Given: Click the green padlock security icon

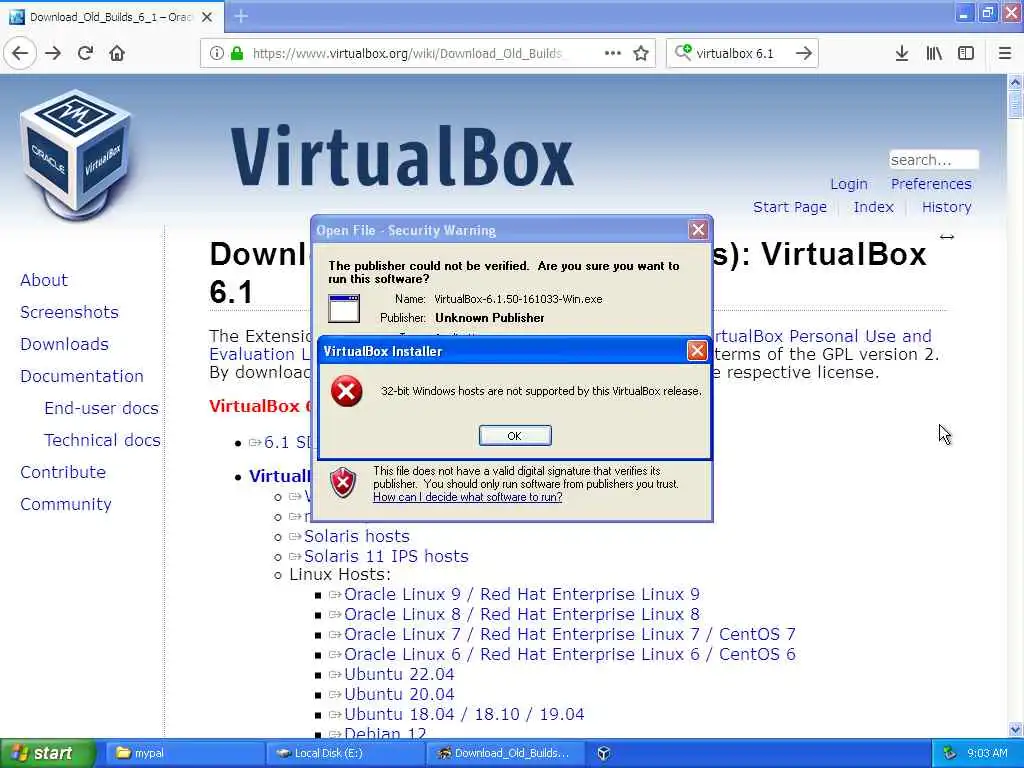Looking at the screenshot, I should click(x=236, y=53).
